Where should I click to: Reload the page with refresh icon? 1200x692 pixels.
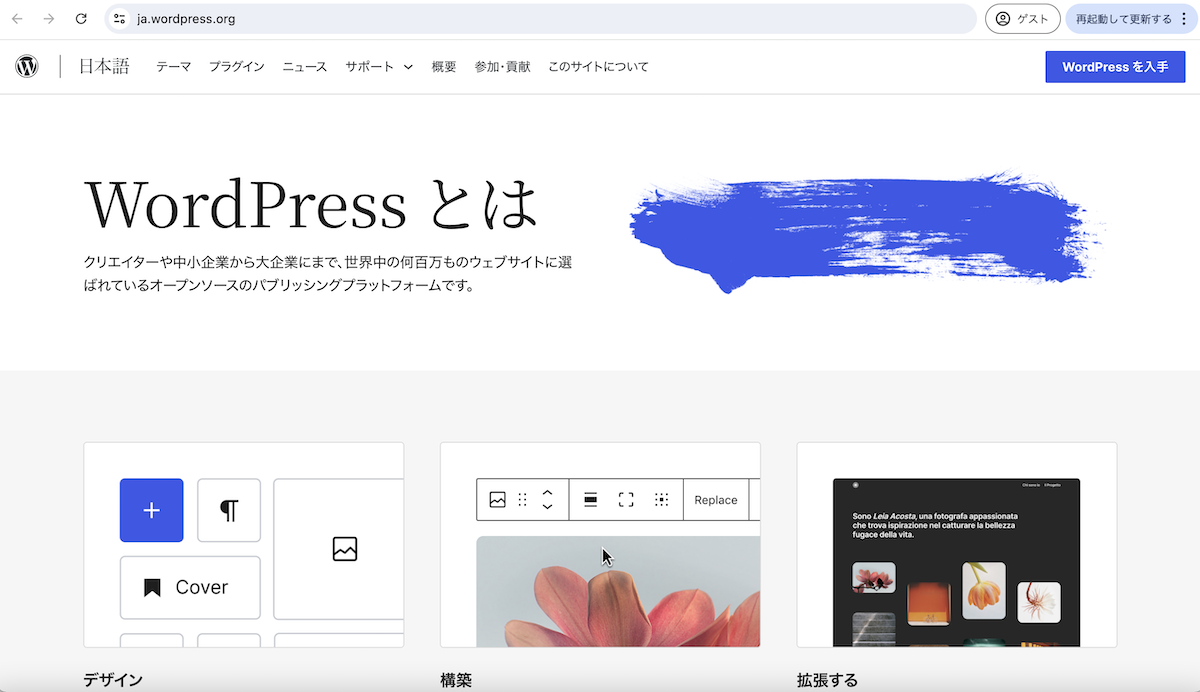point(81,19)
